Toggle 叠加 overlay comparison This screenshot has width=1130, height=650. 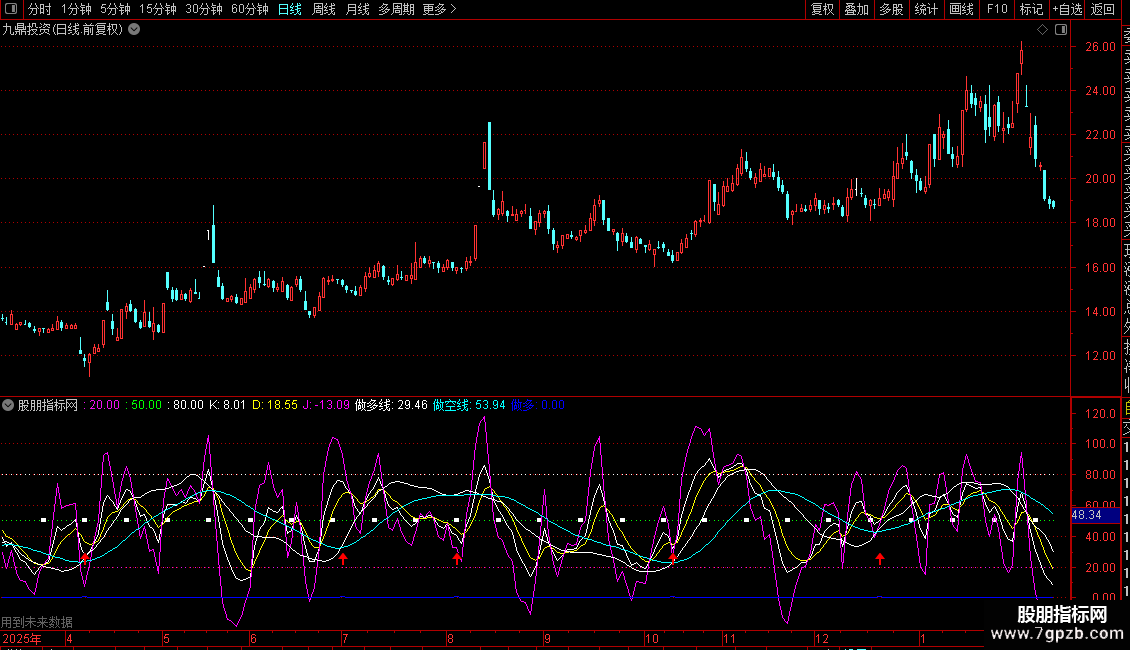pyautogui.click(x=856, y=9)
